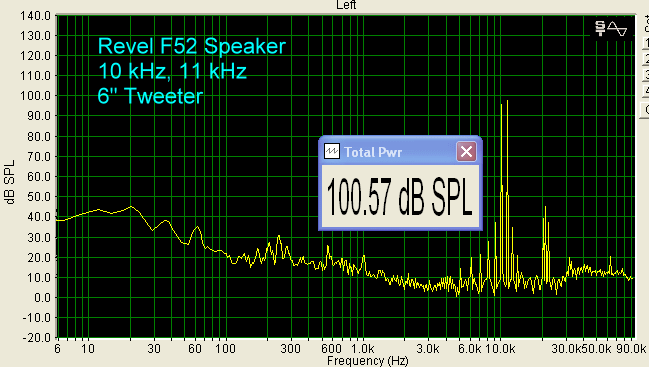Click the 6" Tweeter annotation line

click(150, 96)
